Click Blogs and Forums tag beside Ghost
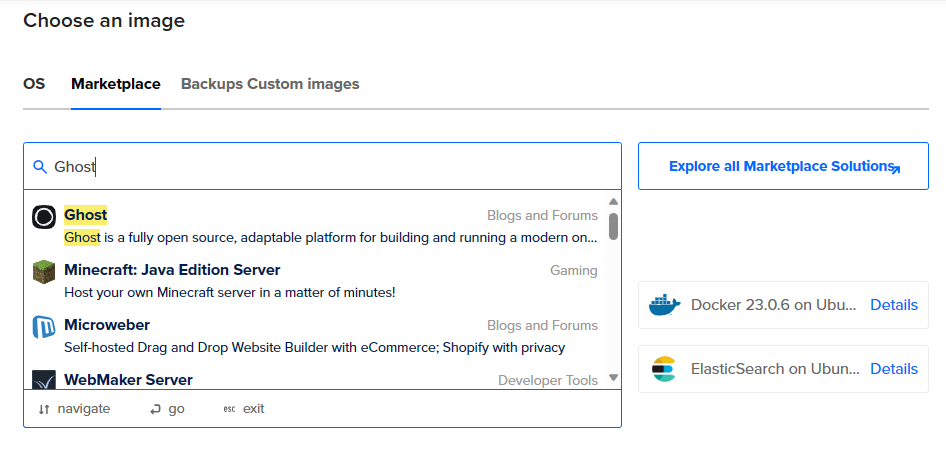 (x=542, y=216)
